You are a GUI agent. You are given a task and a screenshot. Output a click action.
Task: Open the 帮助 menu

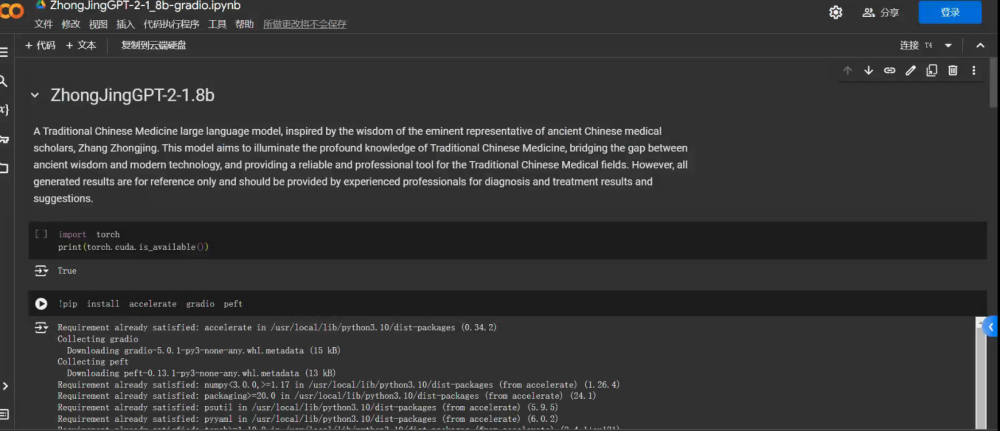[x=244, y=24]
